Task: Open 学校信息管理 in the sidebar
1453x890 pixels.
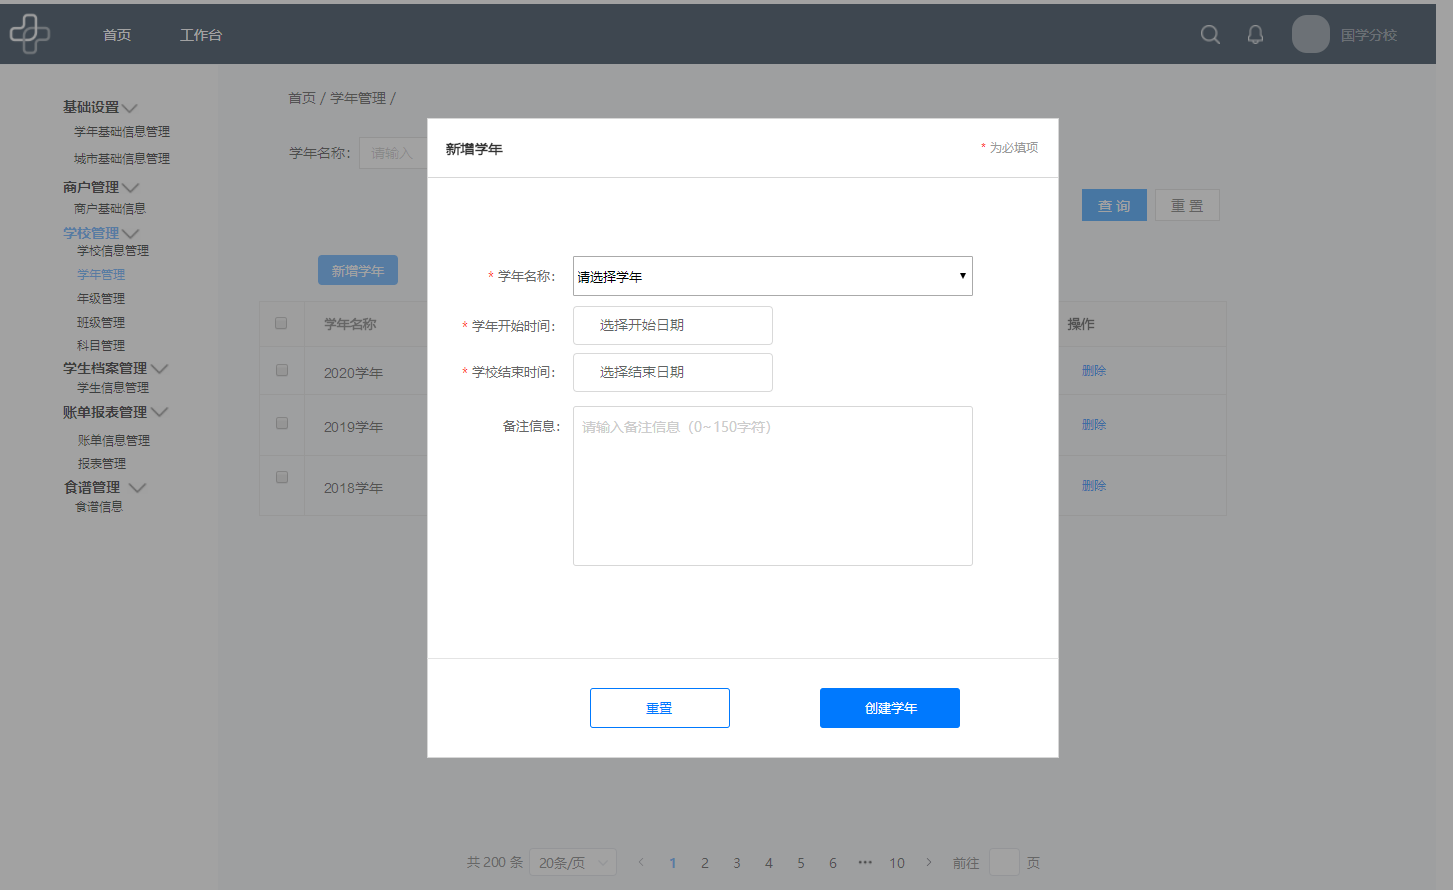Action: click(113, 251)
